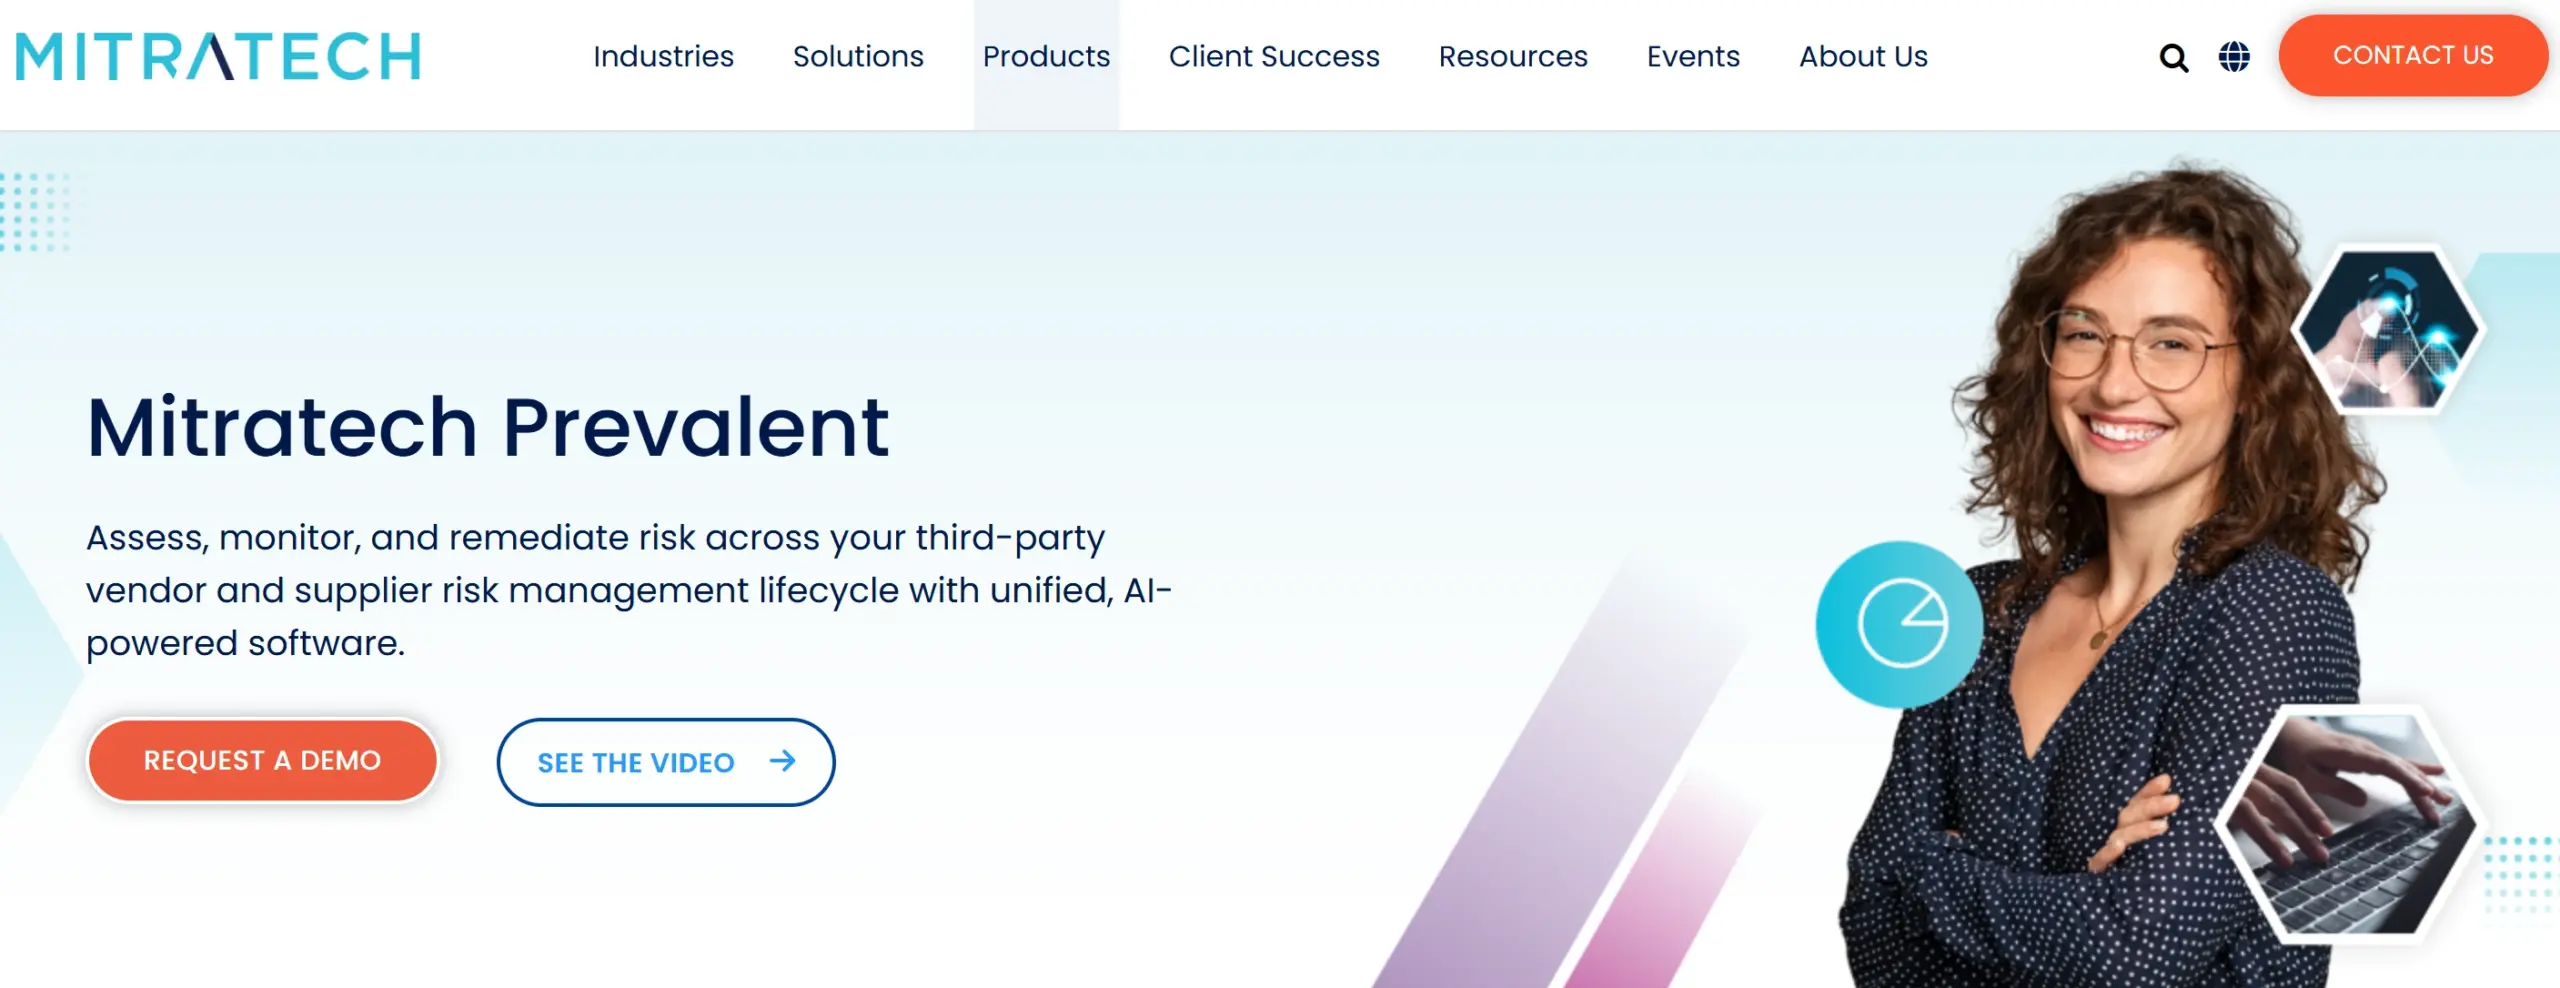This screenshot has height=988, width=2560.
Task: Click the Request a Demo button
Action: (262, 761)
